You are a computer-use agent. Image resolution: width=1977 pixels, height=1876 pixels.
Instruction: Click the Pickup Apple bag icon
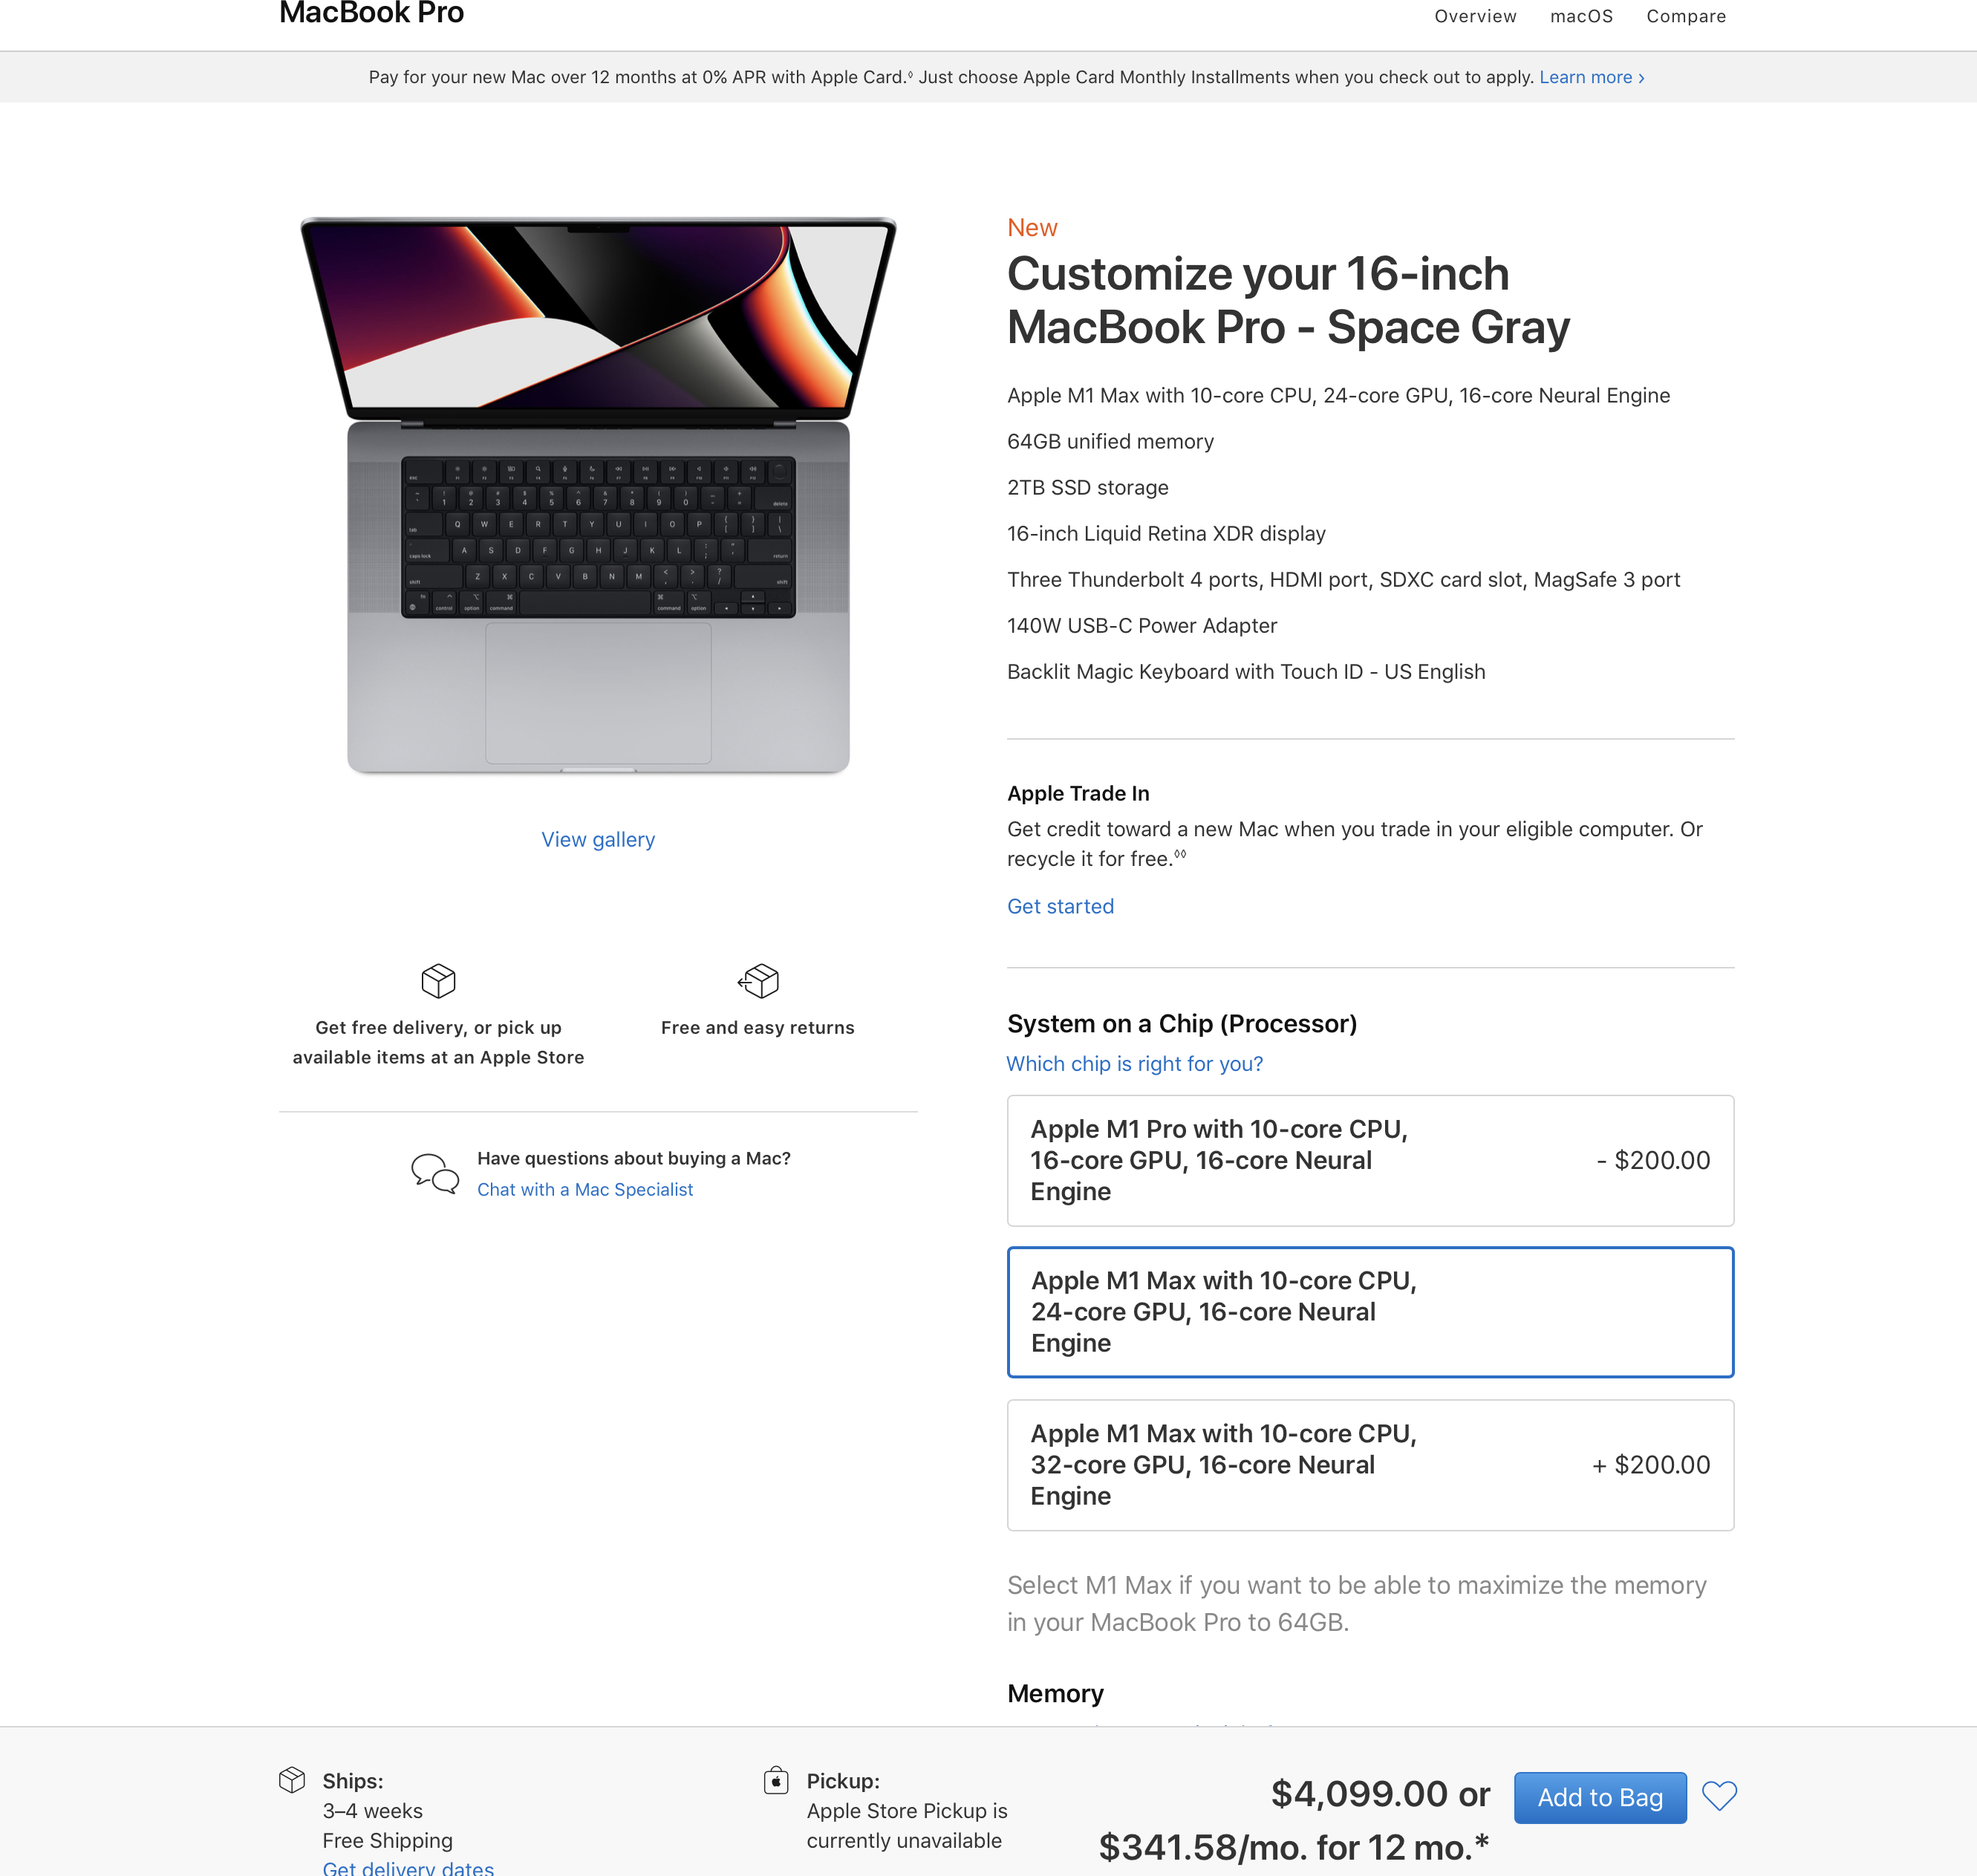point(776,1780)
